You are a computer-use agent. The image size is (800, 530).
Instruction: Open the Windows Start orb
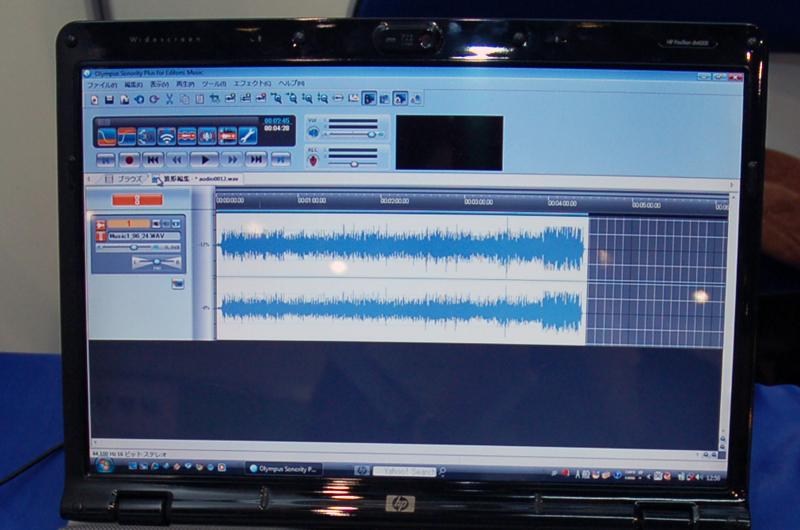click(x=104, y=465)
